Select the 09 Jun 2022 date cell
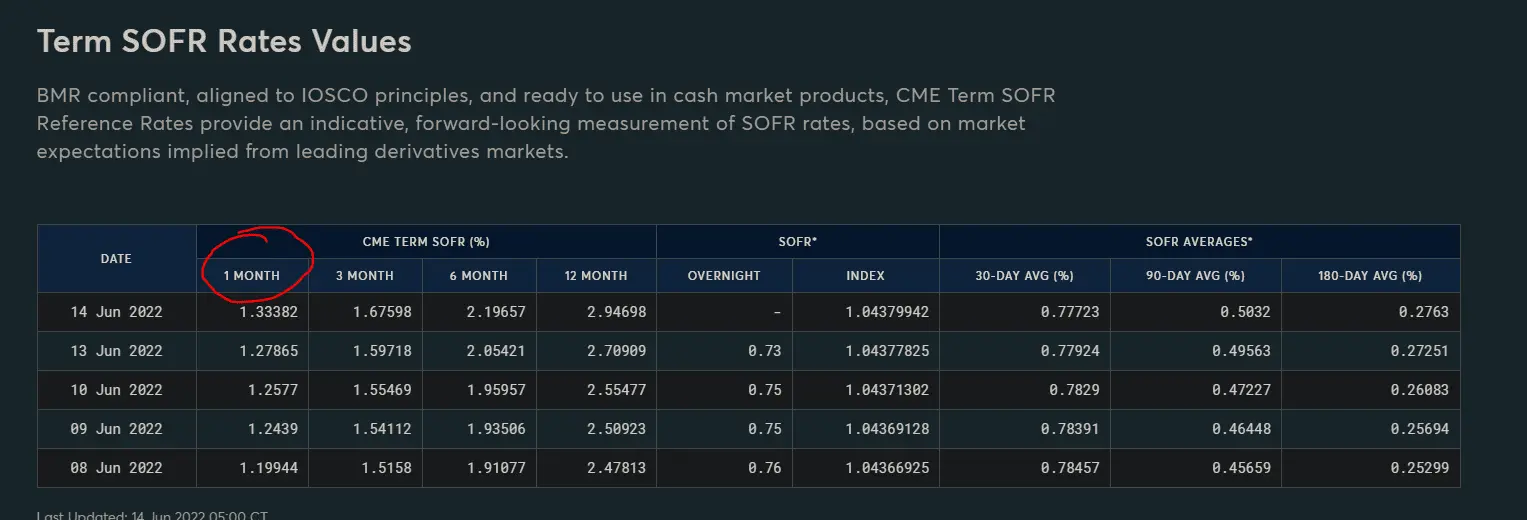Image resolution: width=1527 pixels, height=520 pixels. pyautogui.click(x=116, y=429)
